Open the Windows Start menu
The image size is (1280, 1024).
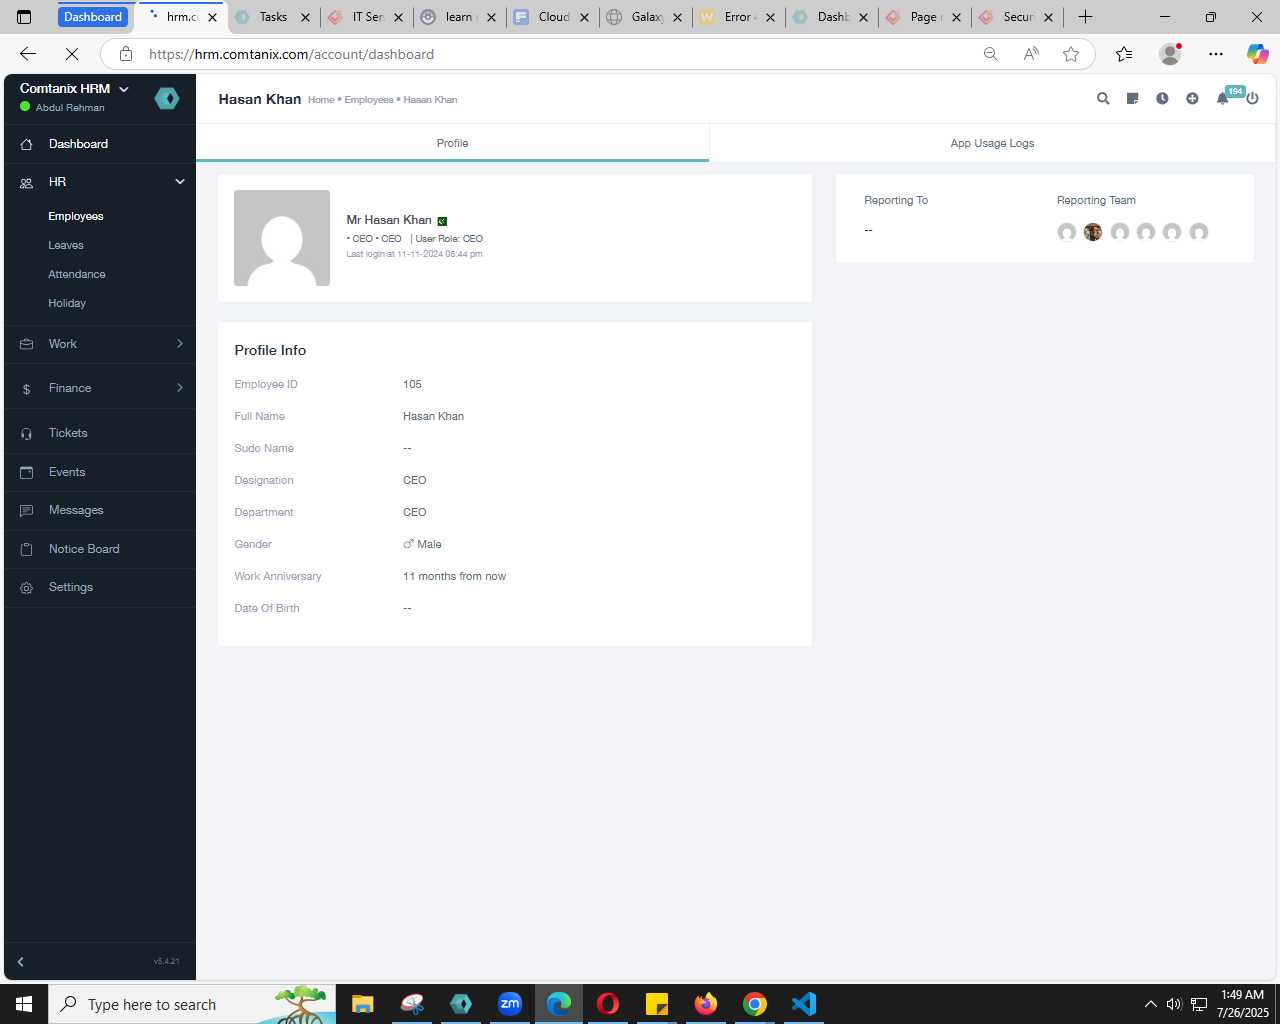pos(24,1004)
